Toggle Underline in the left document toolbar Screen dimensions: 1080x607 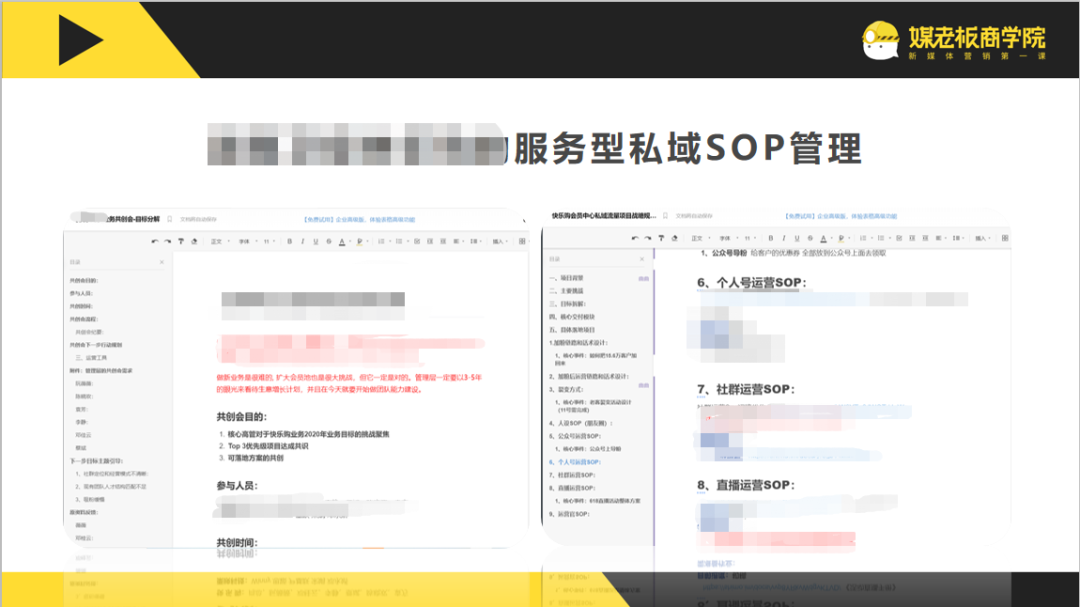pyautogui.click(x=315, y=241)
